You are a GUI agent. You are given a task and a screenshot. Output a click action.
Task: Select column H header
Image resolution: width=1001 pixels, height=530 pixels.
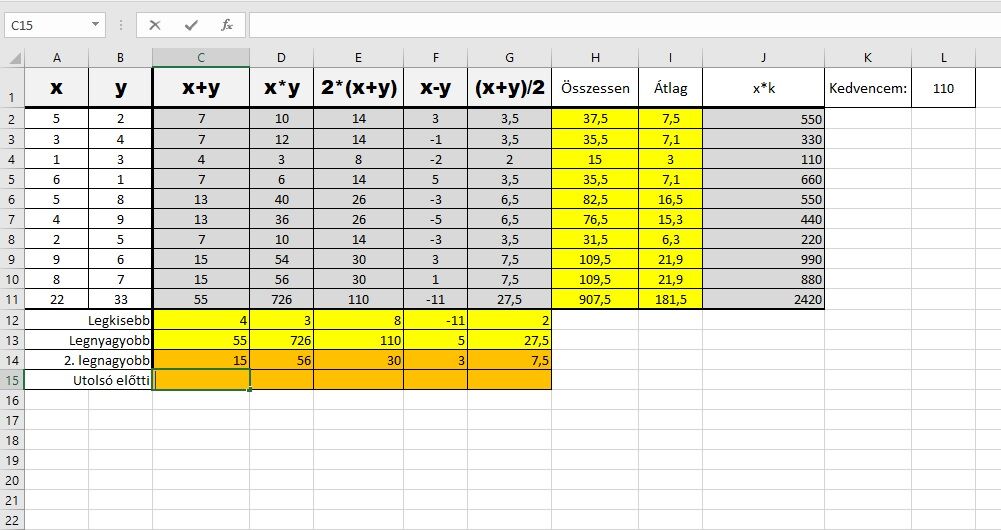point(595,58)
